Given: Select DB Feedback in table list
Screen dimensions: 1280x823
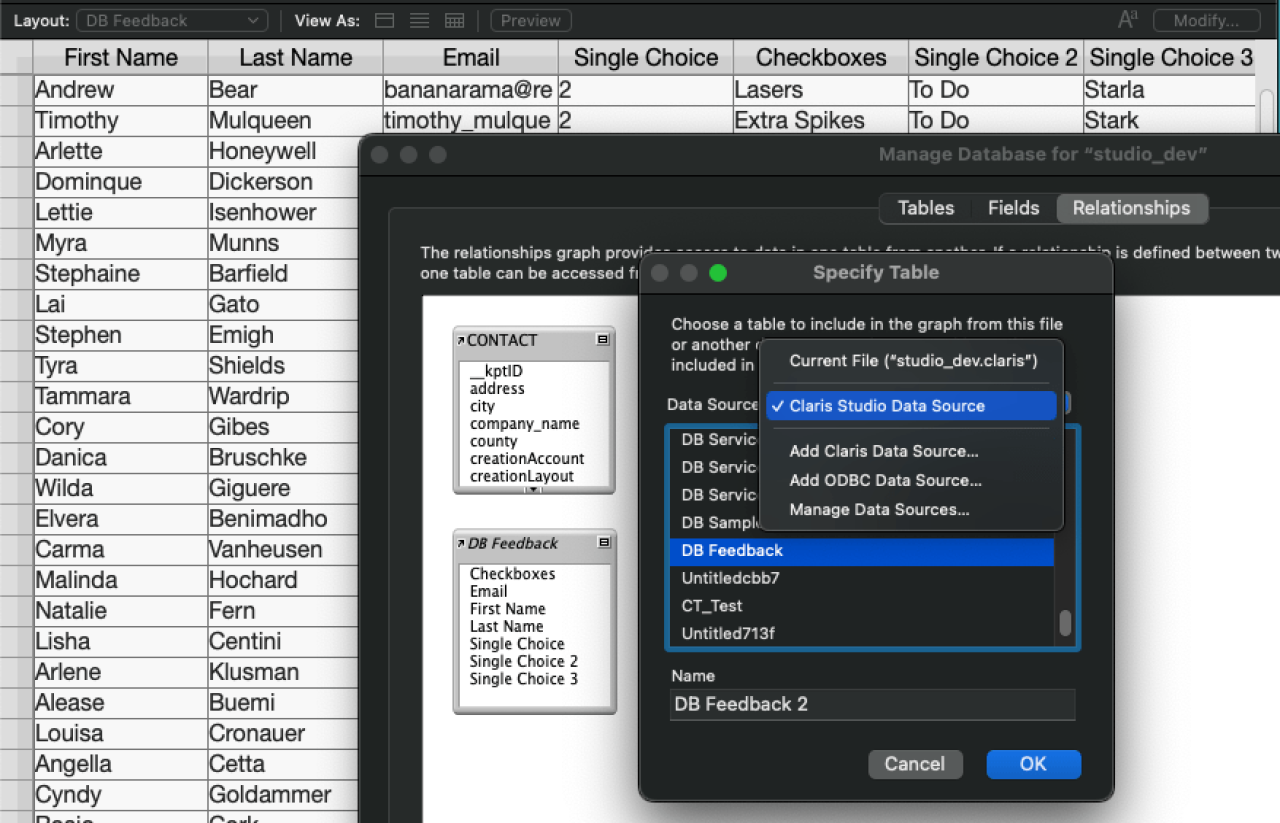Looking at the screenshot, I should [x=861, y=551].
